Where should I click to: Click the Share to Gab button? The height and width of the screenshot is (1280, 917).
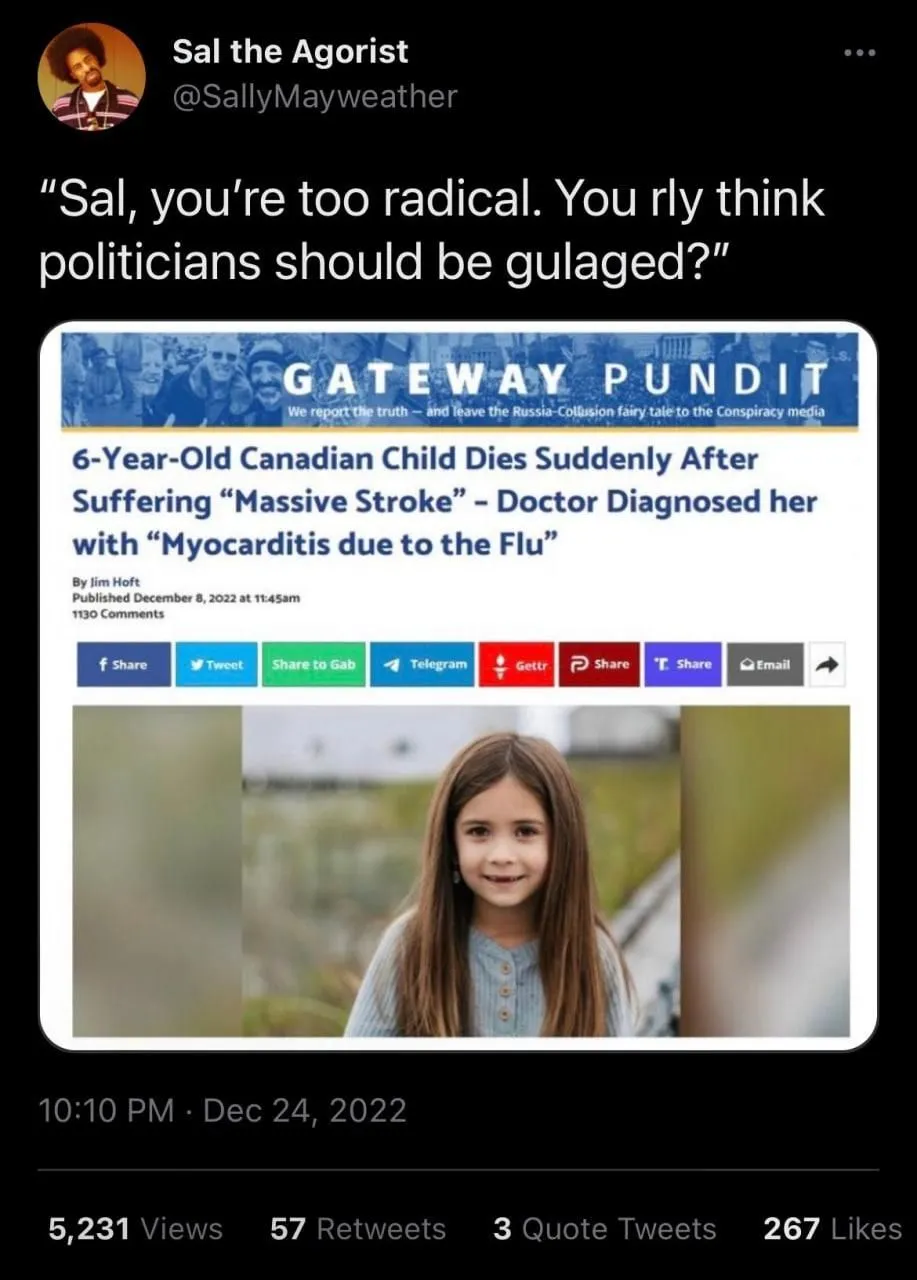(312, 664)
